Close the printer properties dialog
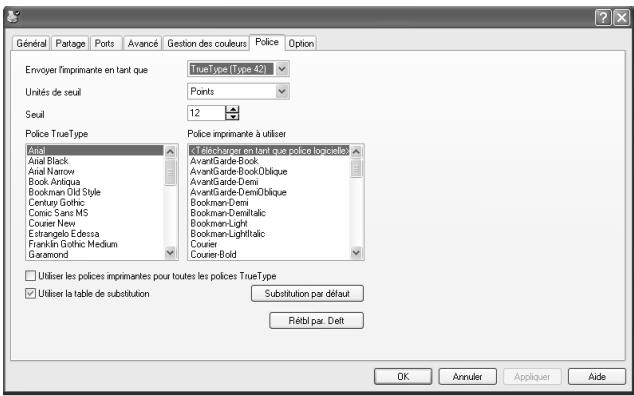634x396 pixels. pyautogui.click(x=621, y=18)
